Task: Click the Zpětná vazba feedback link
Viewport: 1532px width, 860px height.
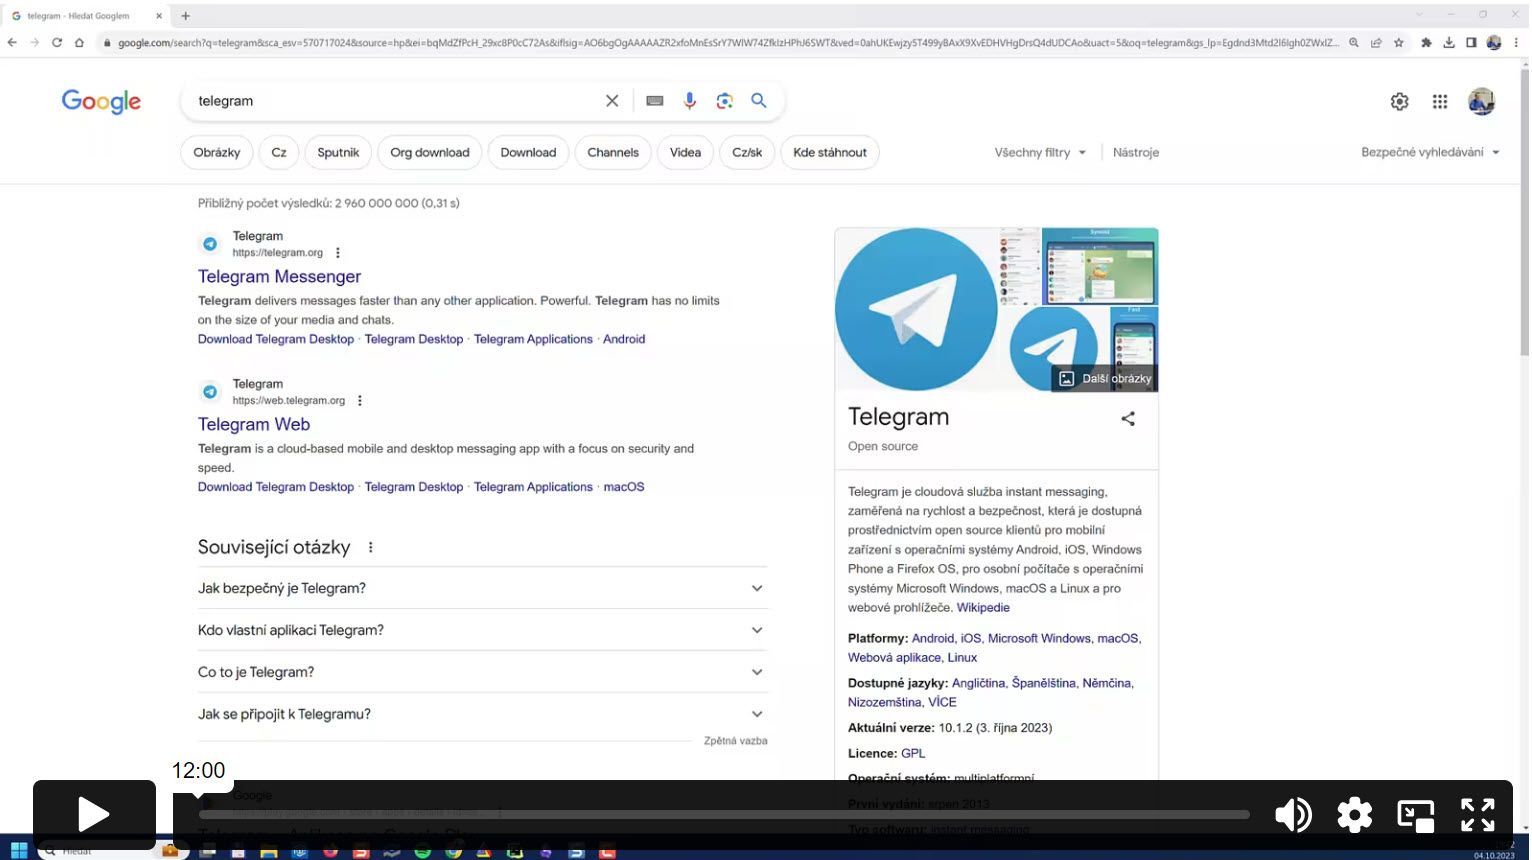Action: pos(736,741)
